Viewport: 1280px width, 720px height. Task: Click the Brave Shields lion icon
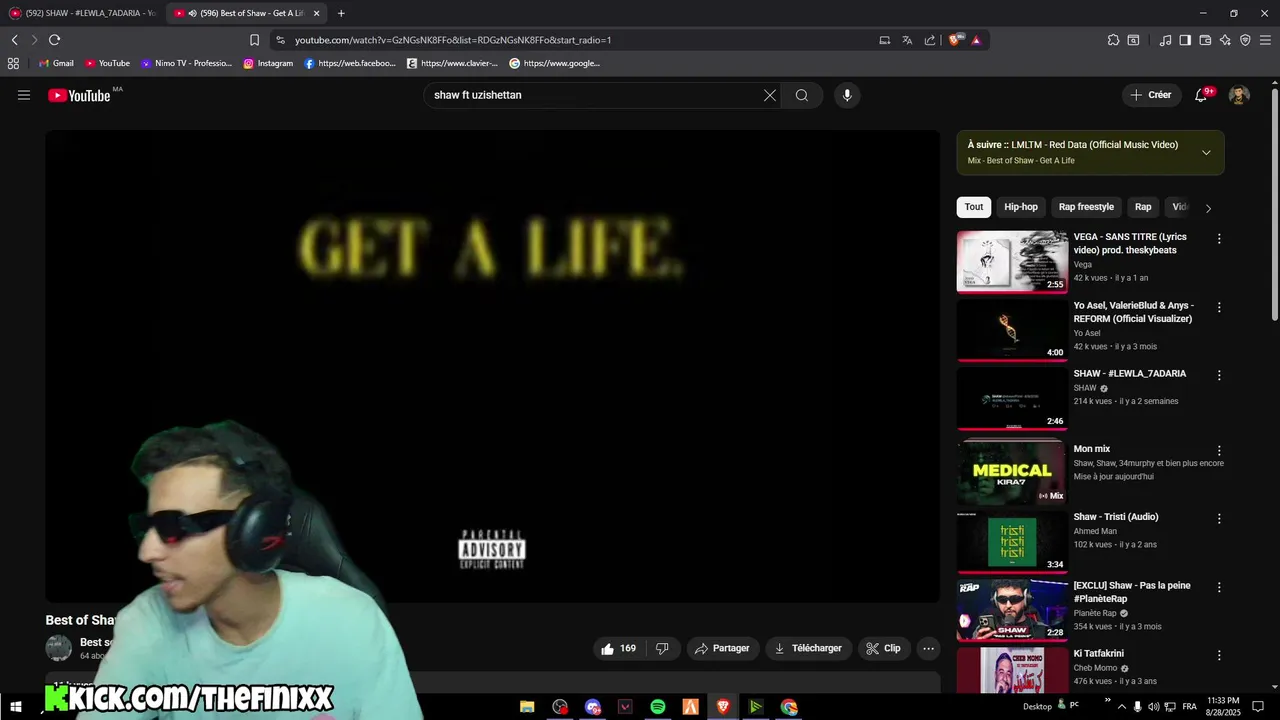click(955, 40)
